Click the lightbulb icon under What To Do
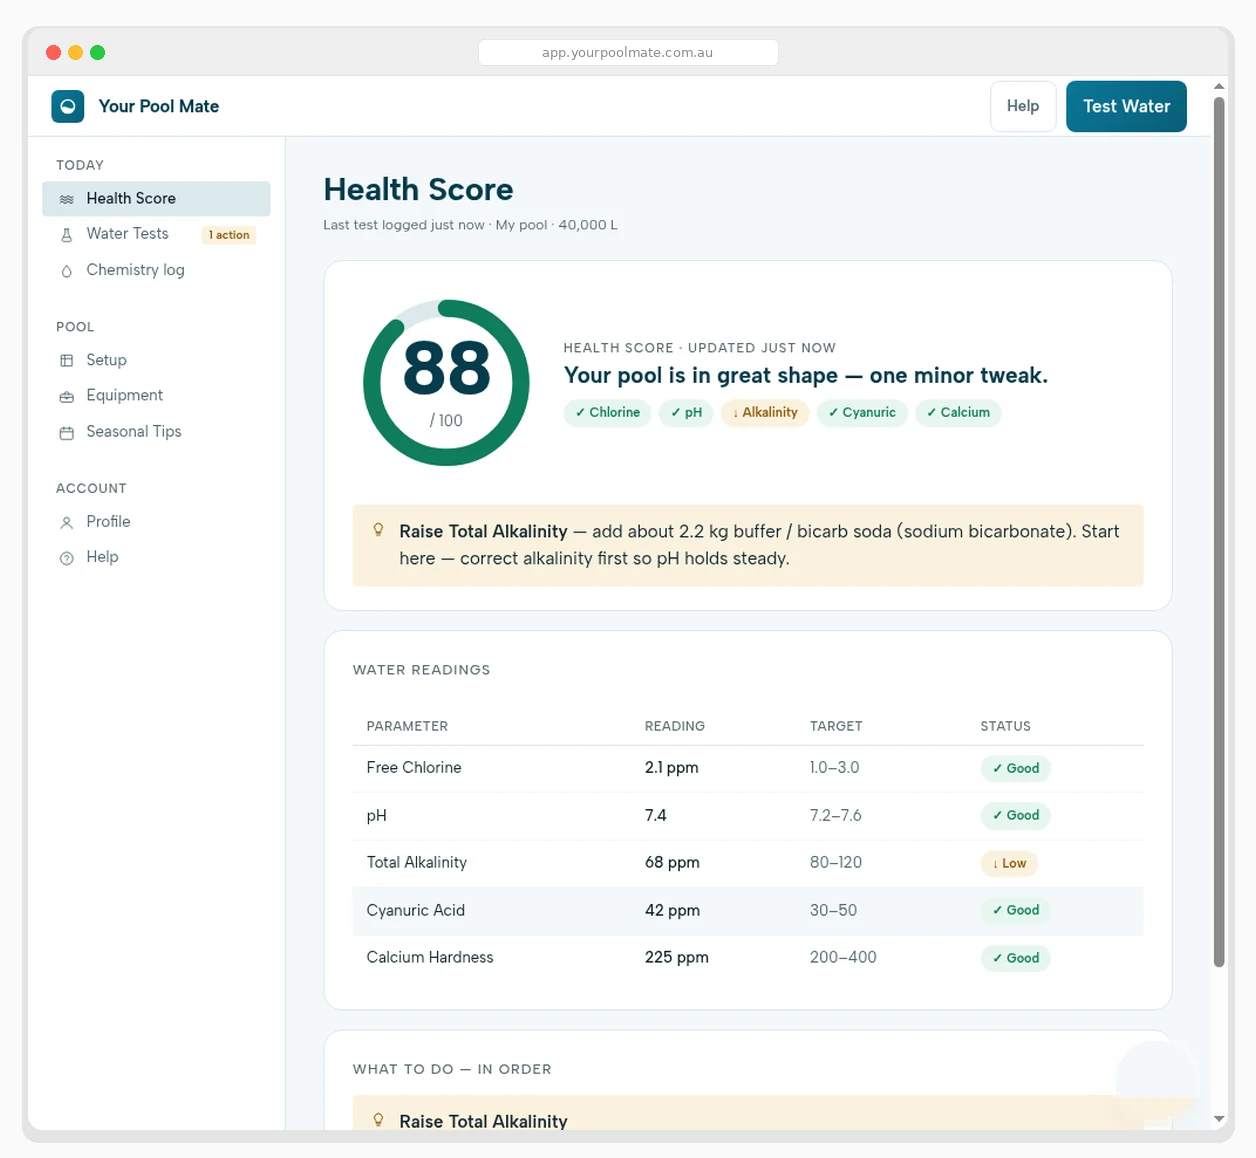This screenshot has height=1158, width=1256. coord(378,1120)
